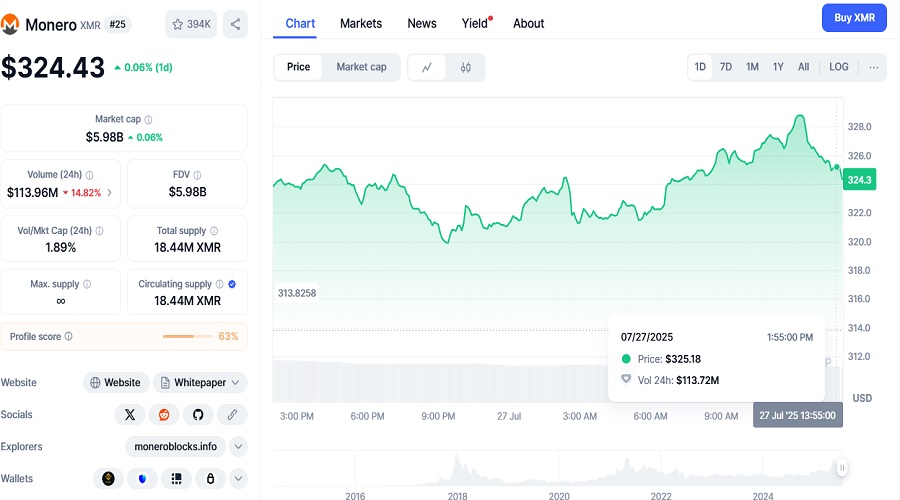Viewport: 900px width, 500px height.
Task: Expand the Wallets list chevron
Action: coord(238,478)
